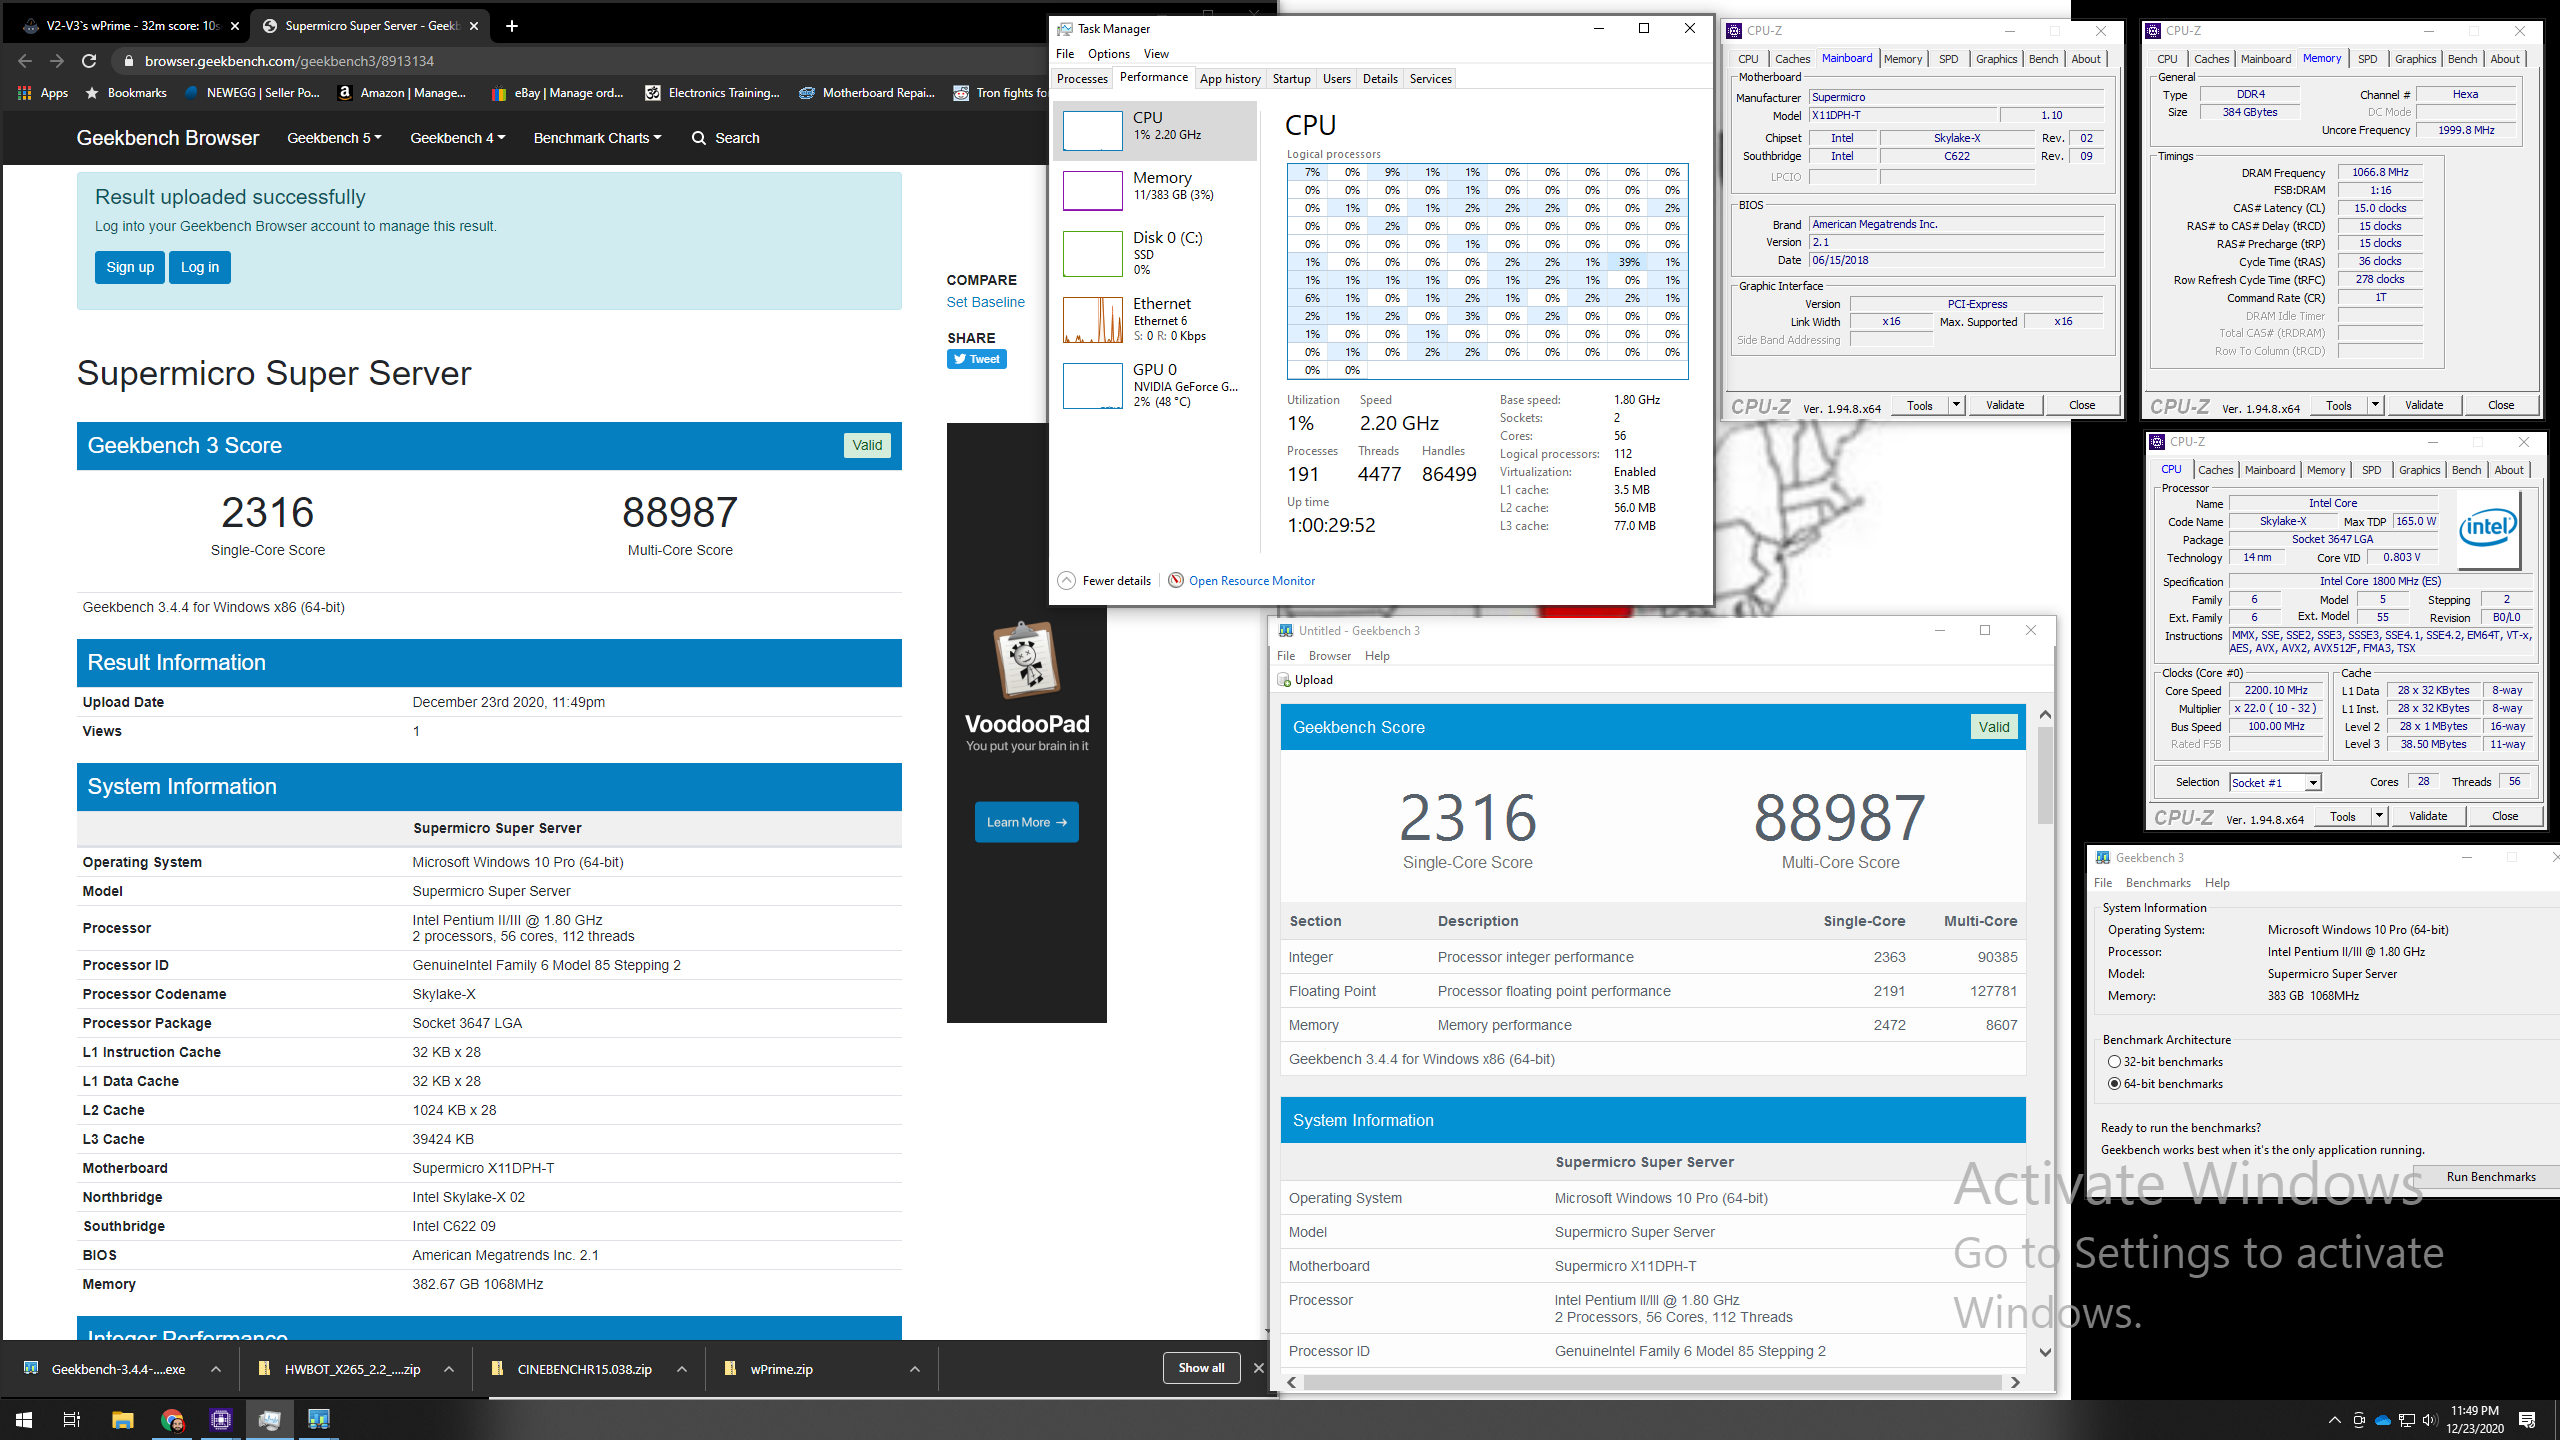Image resolution: width=2560 pixels, height=1440 pixels.
Task: Expand options chevron for wPrime.zip download
Action: [914, 1369]
